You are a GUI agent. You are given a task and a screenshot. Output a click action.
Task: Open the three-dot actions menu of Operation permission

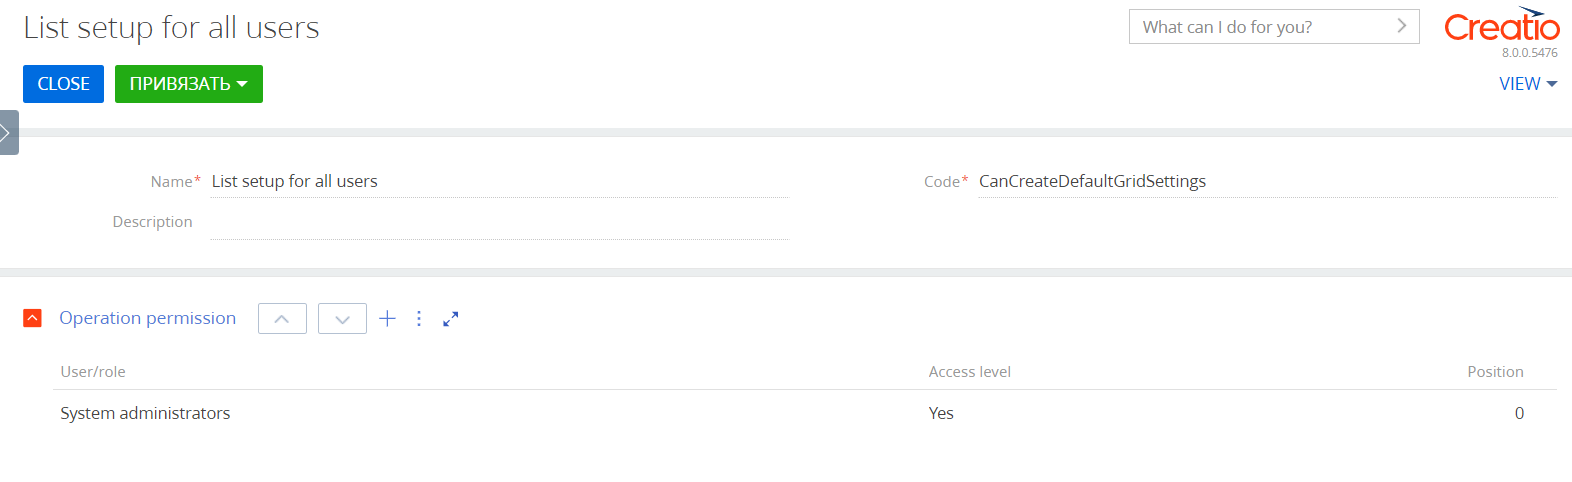tap(419, 318)
